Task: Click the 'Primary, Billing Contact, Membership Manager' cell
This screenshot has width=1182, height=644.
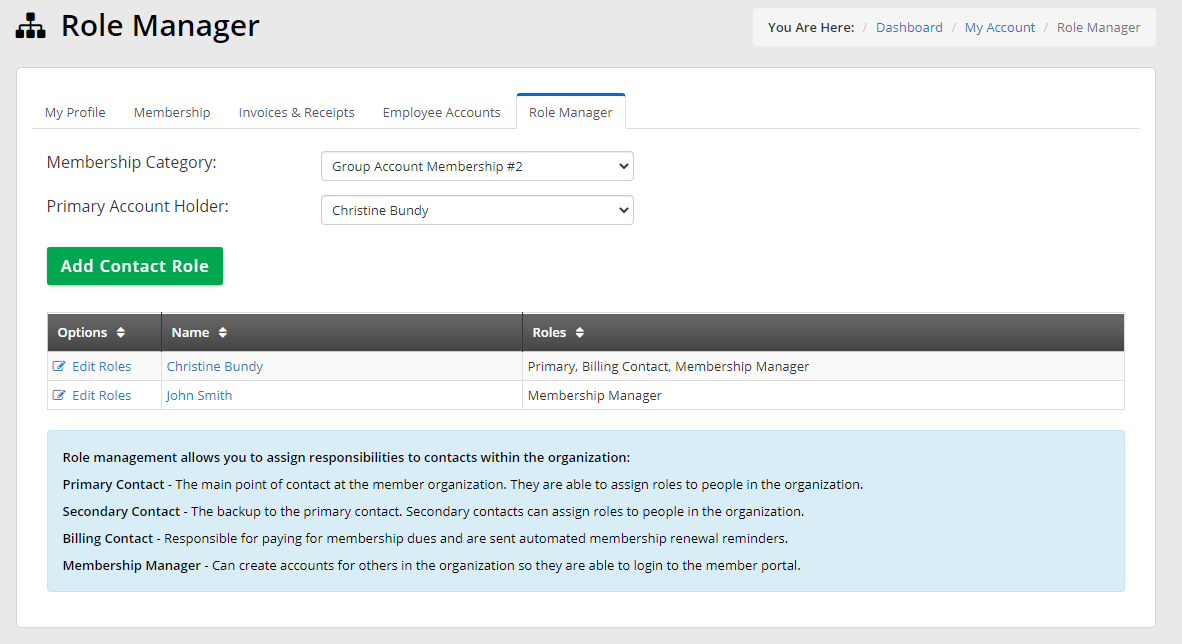Action: pyautogui.click(x=823, y=366)
